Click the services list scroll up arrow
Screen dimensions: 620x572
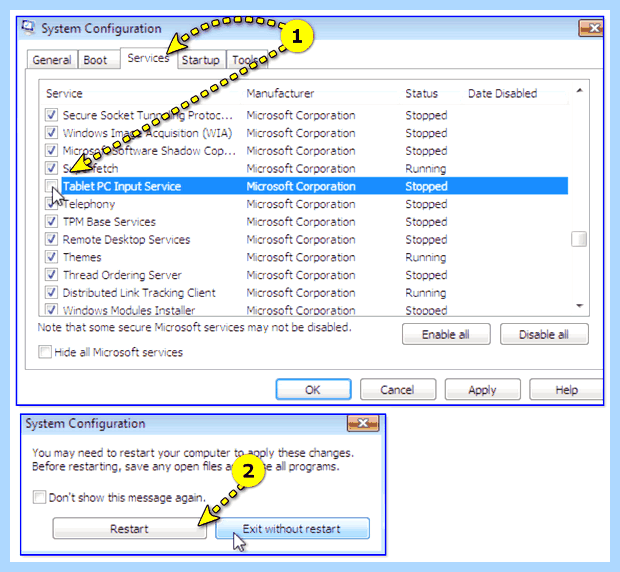579,91
